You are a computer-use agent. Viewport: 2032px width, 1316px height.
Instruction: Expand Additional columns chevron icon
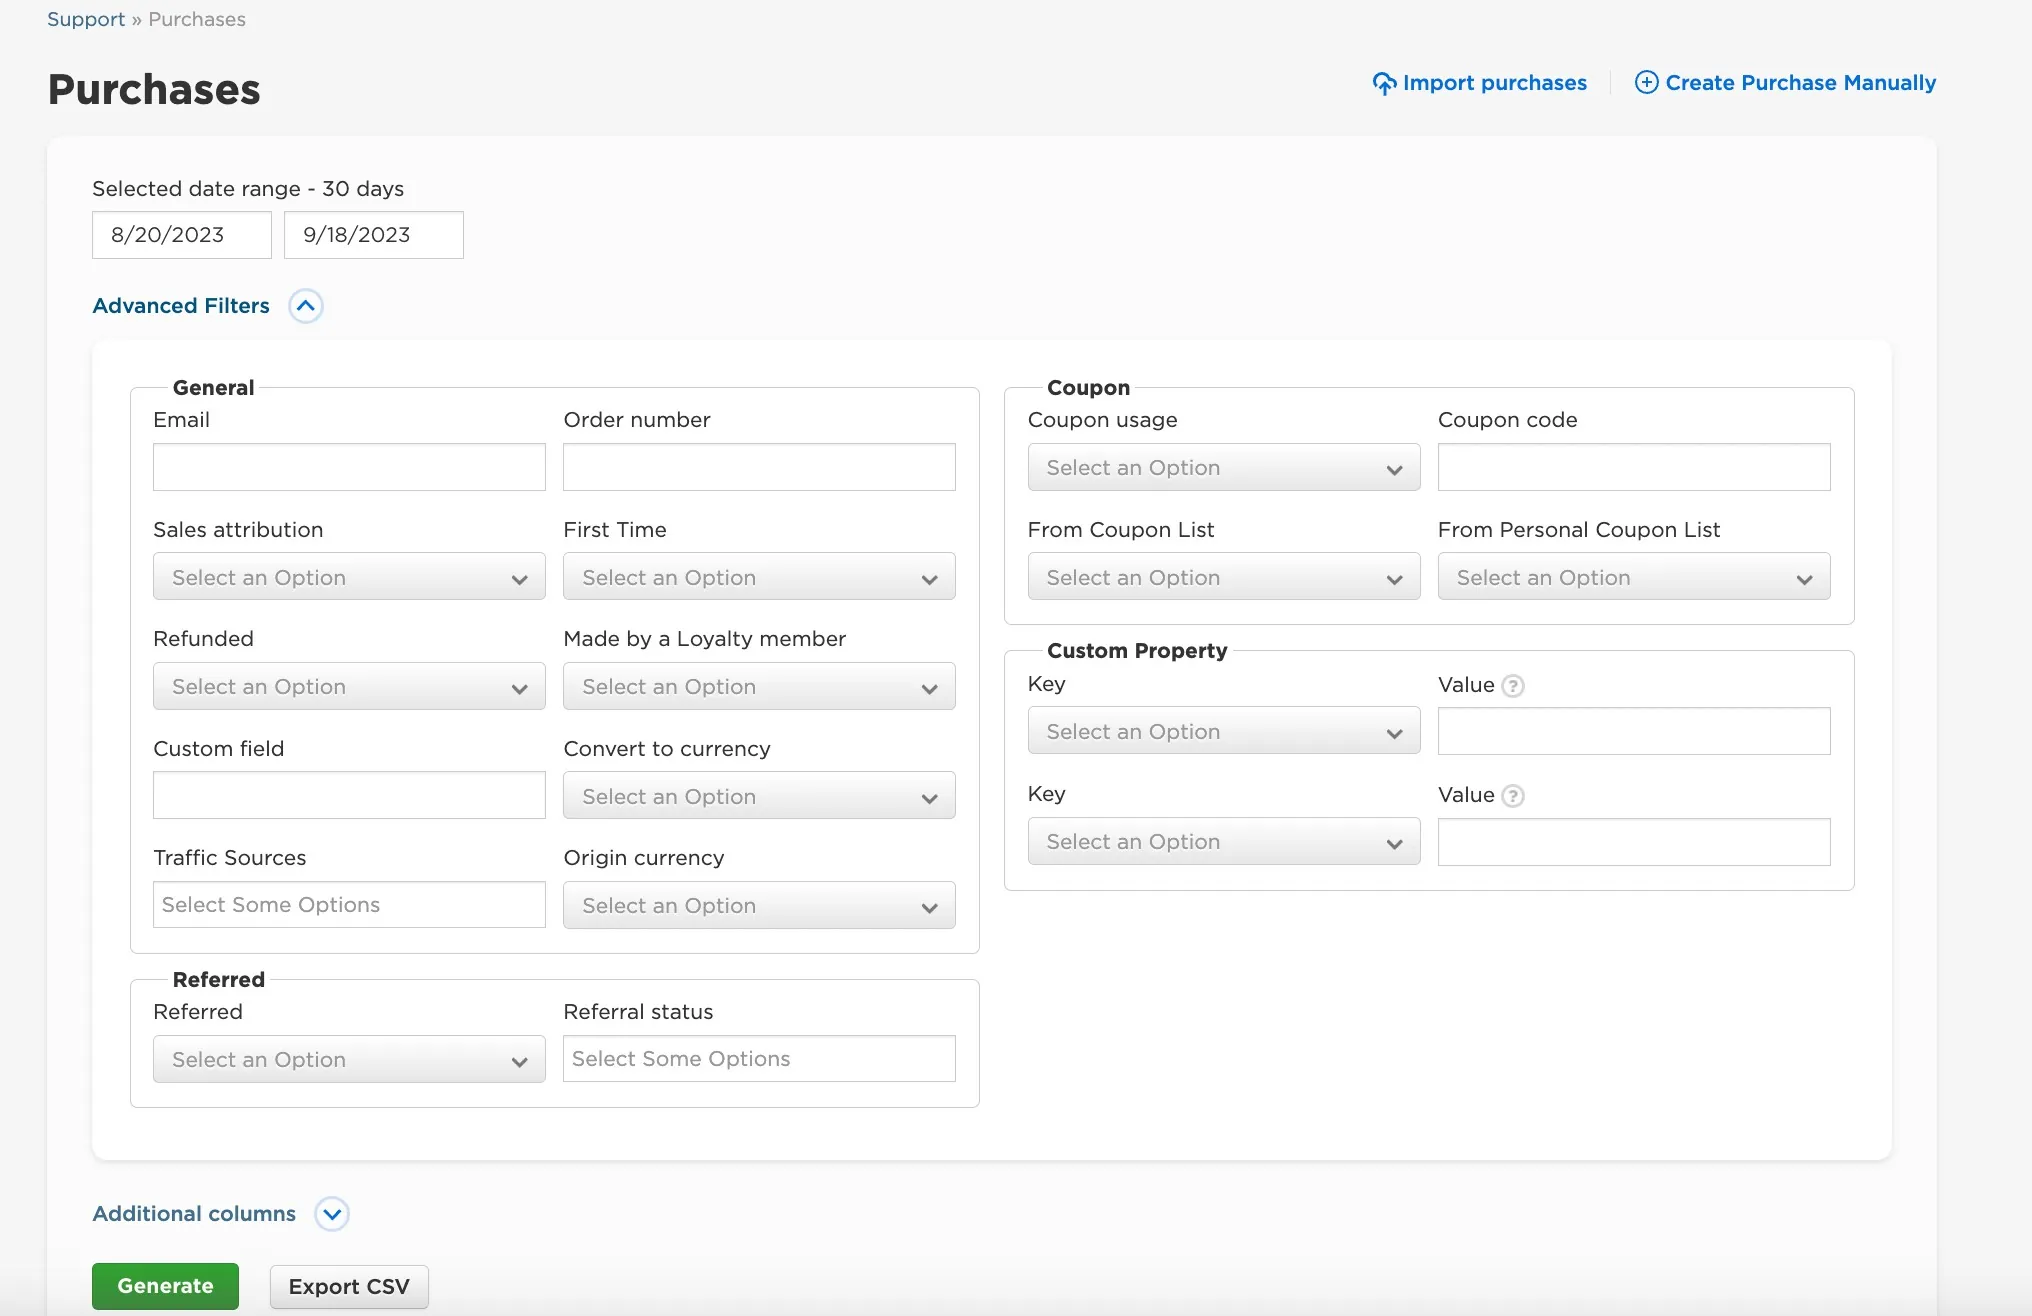pyautogui.click(x=332, y=1214)
